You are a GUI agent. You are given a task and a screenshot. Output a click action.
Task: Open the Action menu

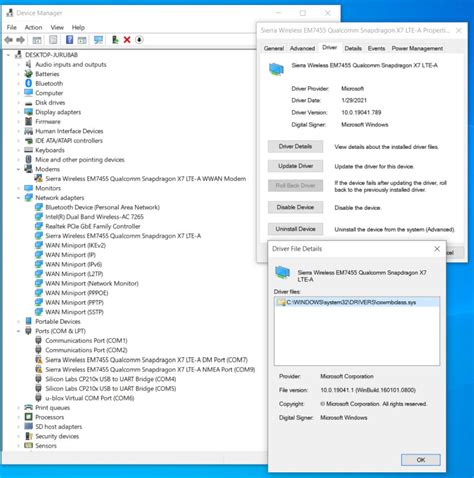pyautogui.click(x=33, y=27)
